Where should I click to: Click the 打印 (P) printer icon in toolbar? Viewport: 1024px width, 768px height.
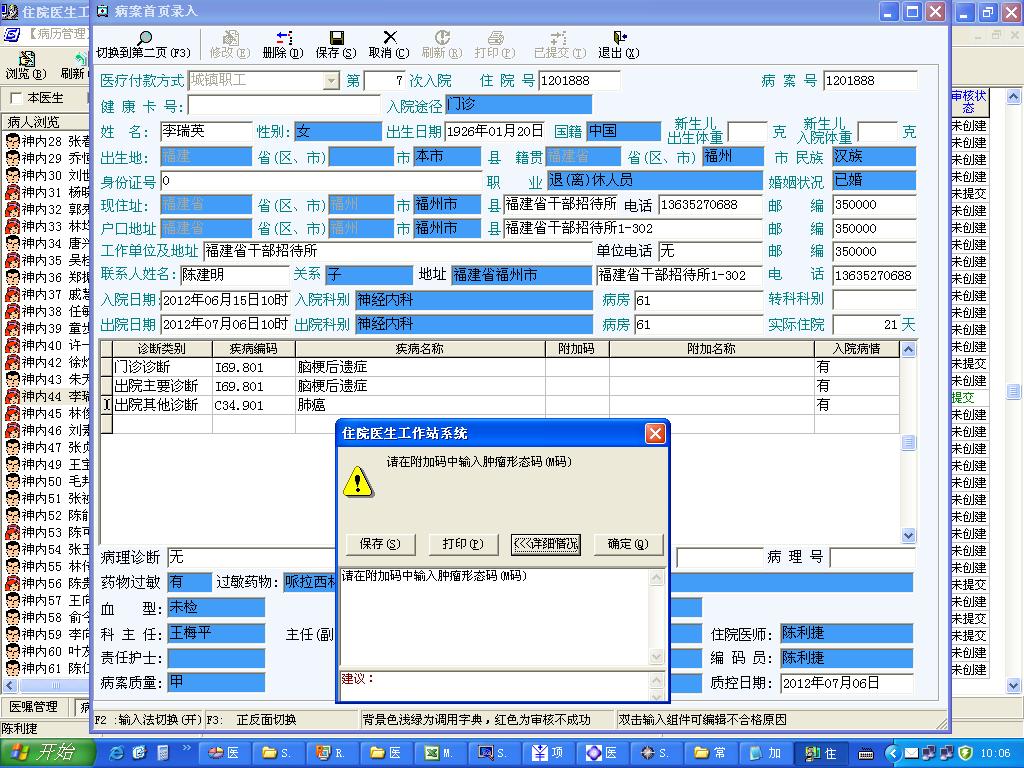coord(496,38)
